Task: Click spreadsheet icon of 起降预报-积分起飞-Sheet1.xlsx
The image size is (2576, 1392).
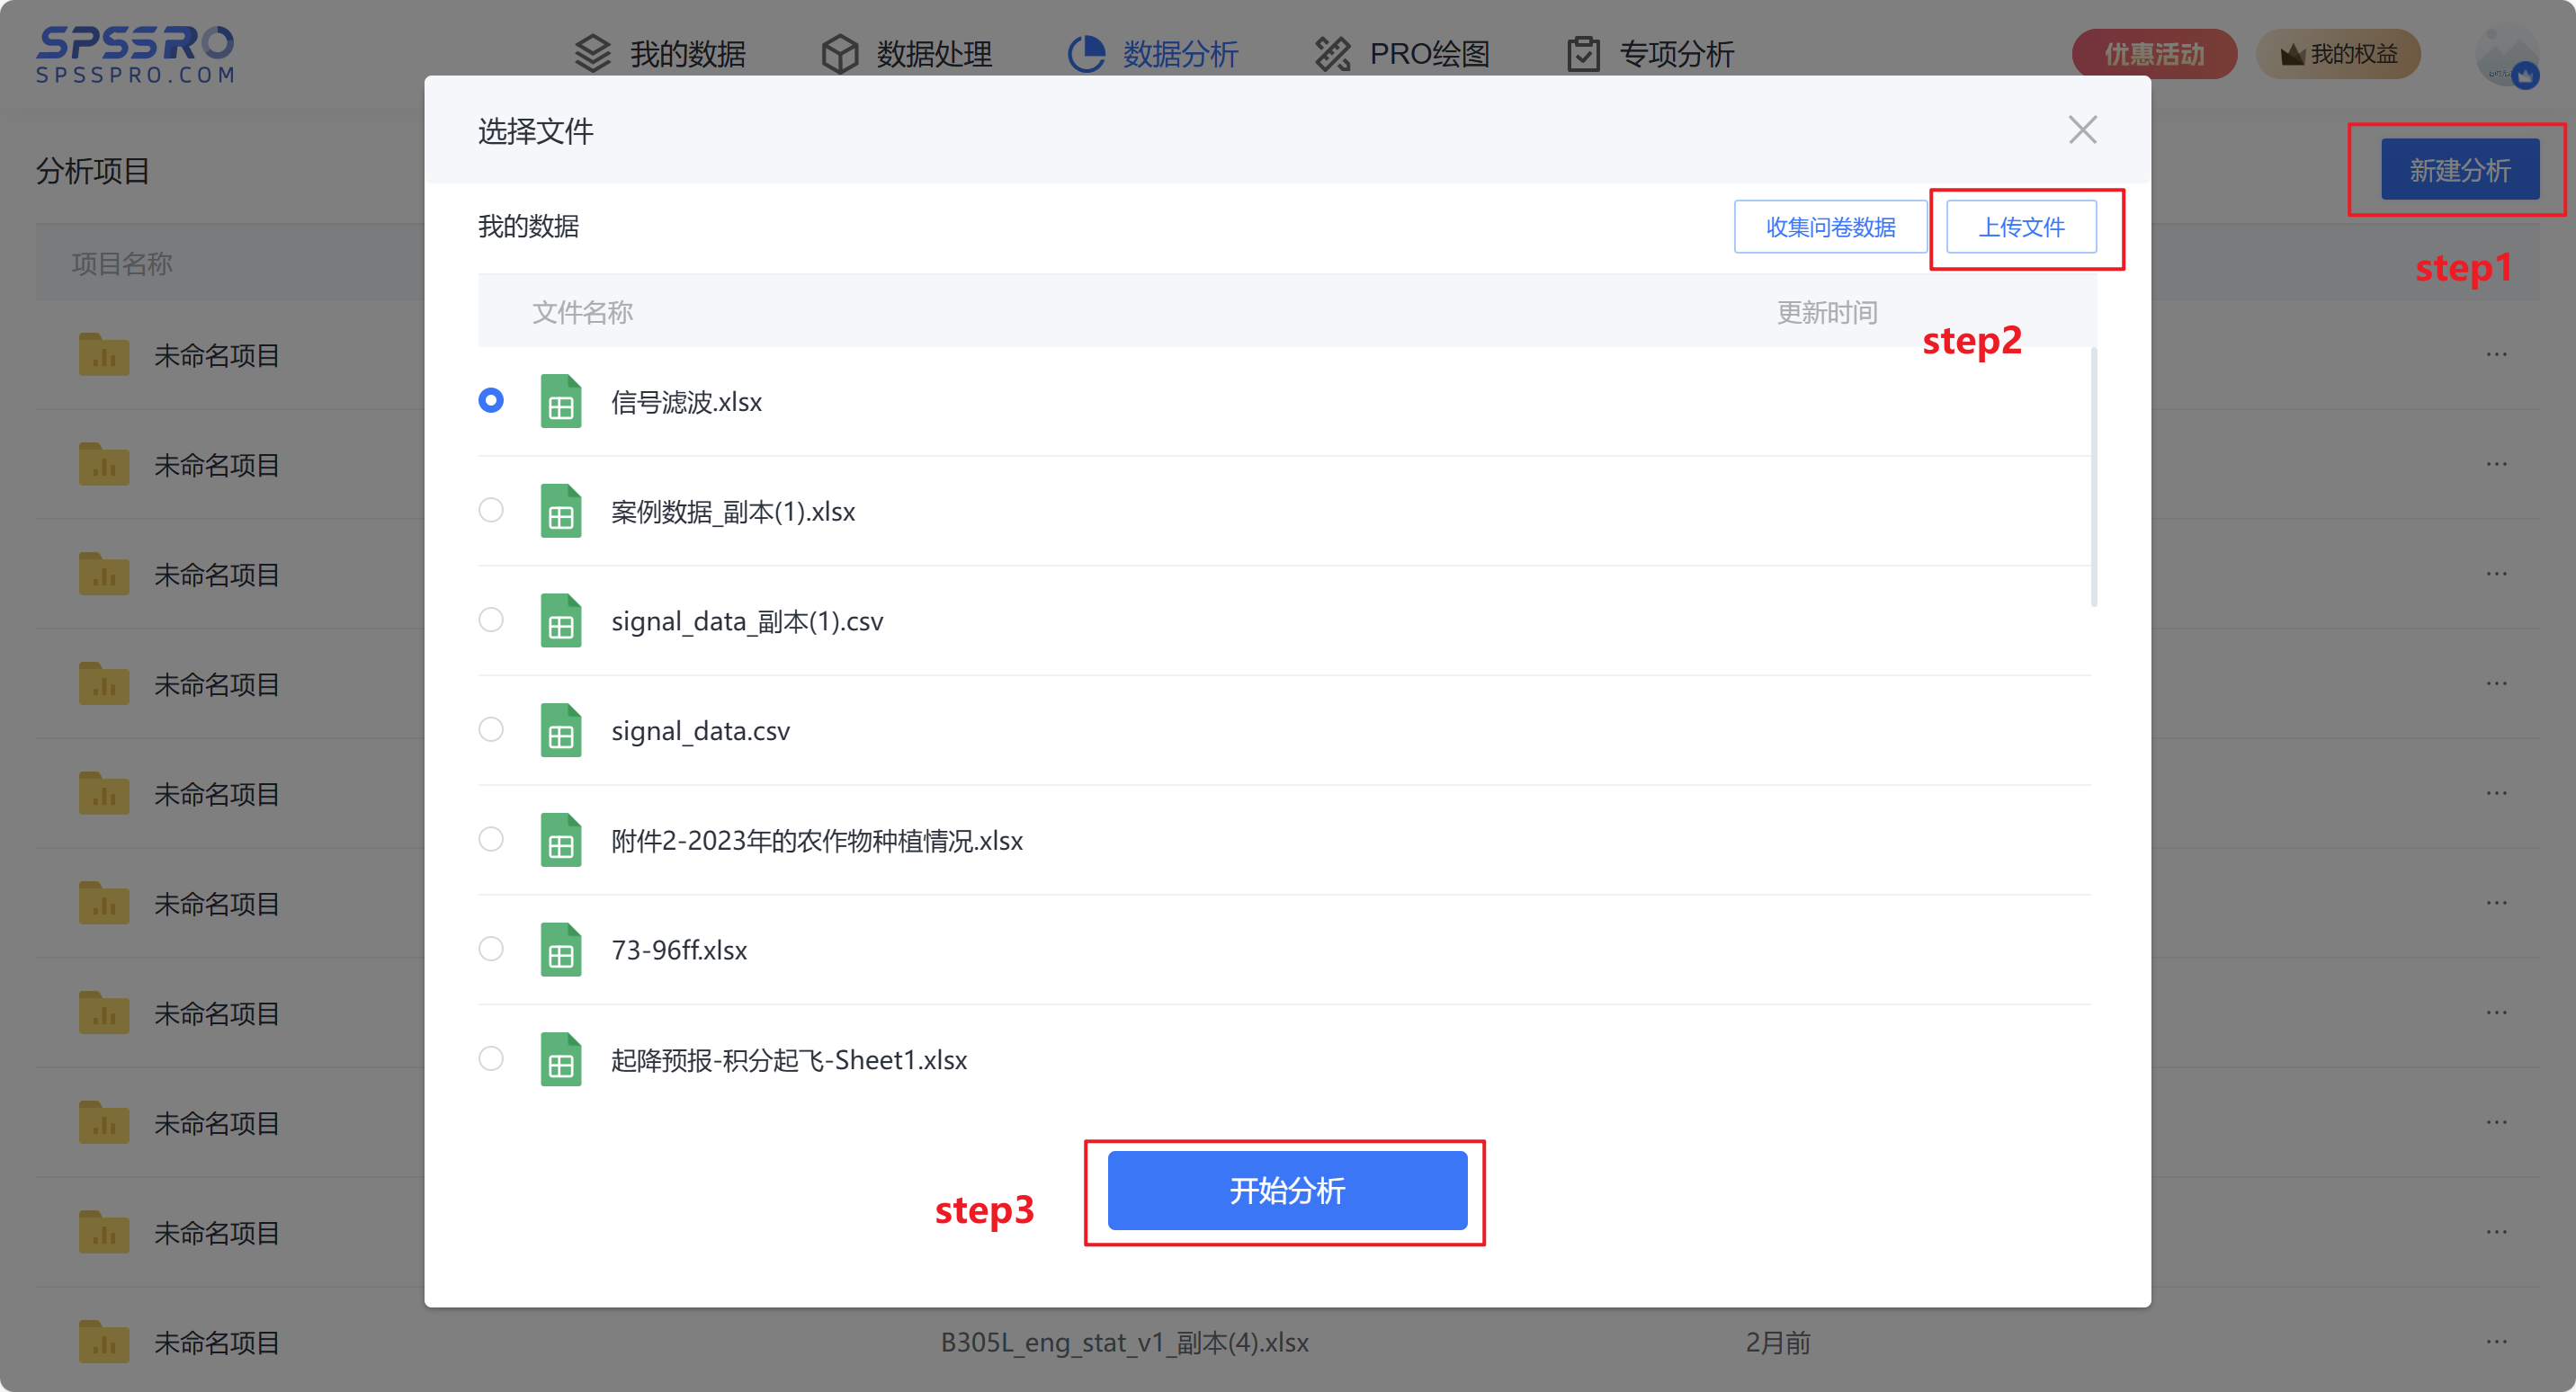Action: point(561,1059)
